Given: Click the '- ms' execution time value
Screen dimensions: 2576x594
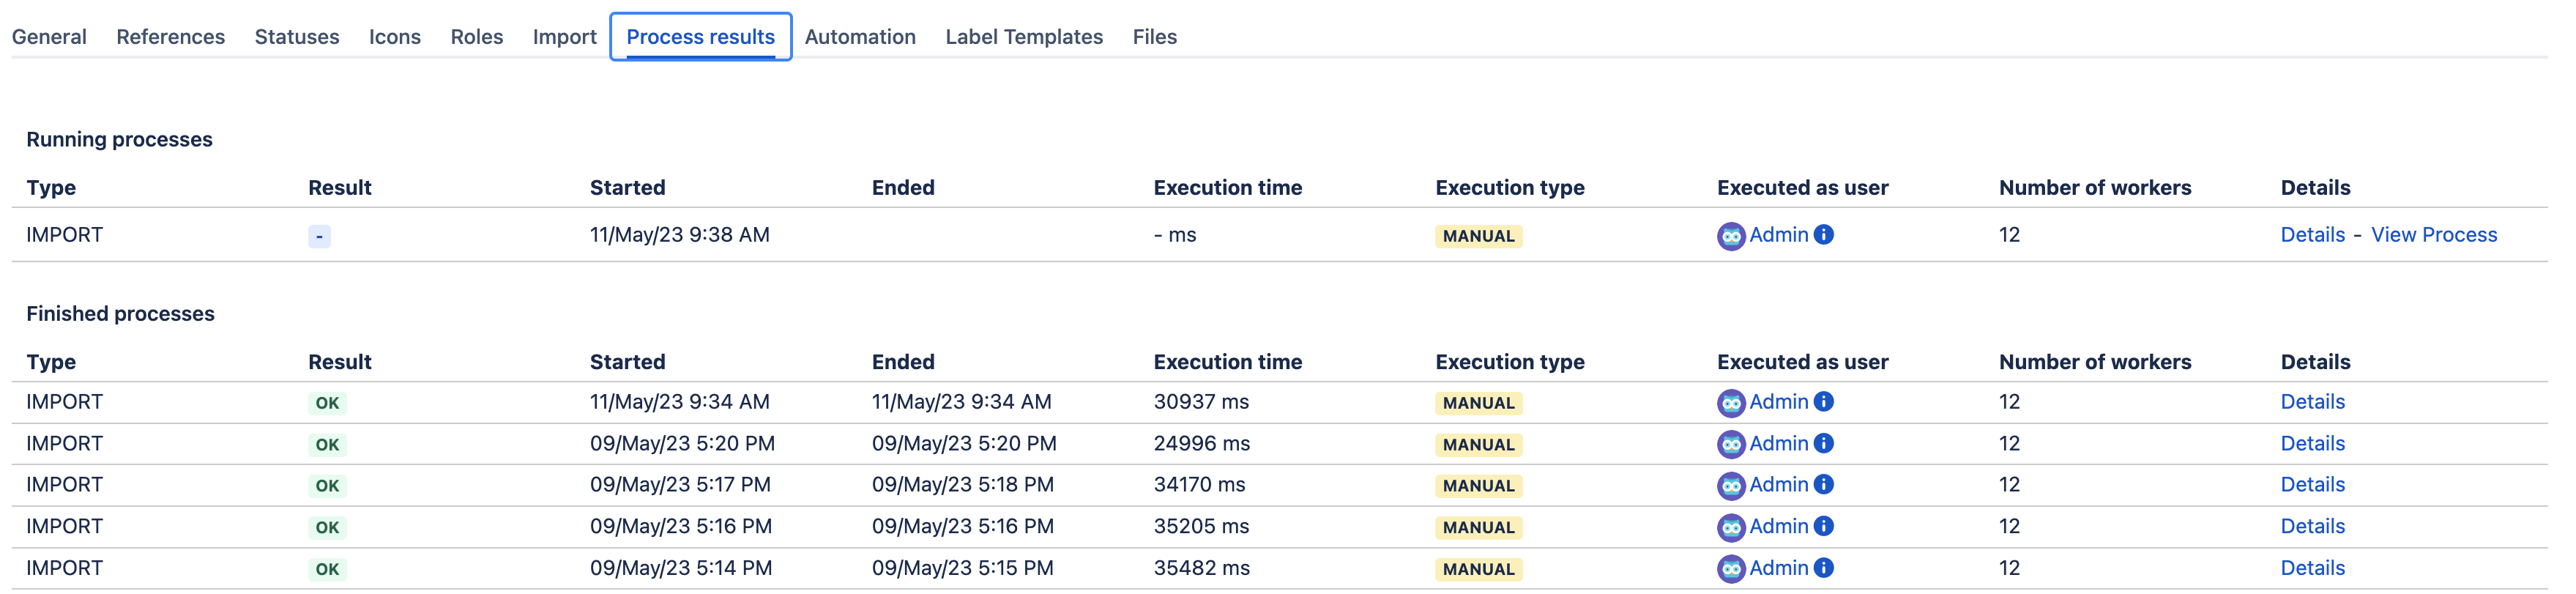Looking at the screenshot, I should pos(1175,235).
